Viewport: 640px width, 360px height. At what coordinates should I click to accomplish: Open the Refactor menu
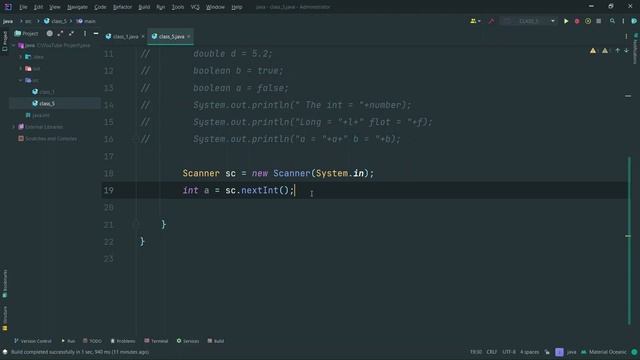coord(122,7)
